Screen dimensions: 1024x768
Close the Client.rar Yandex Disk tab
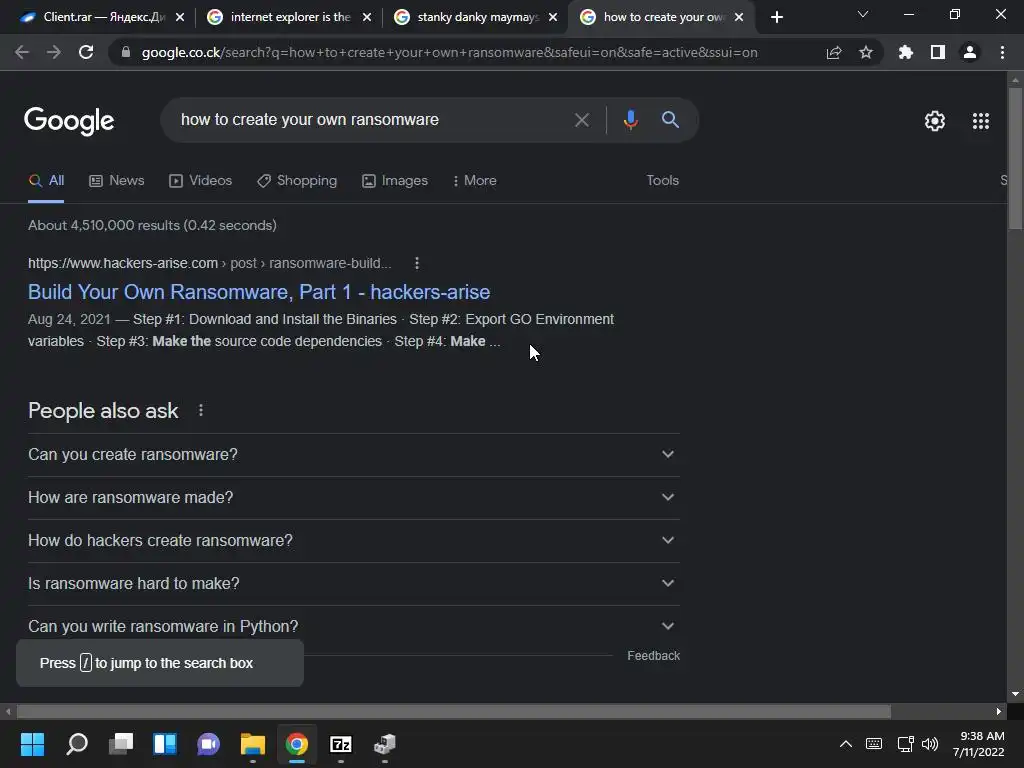[x=180, y=17]
